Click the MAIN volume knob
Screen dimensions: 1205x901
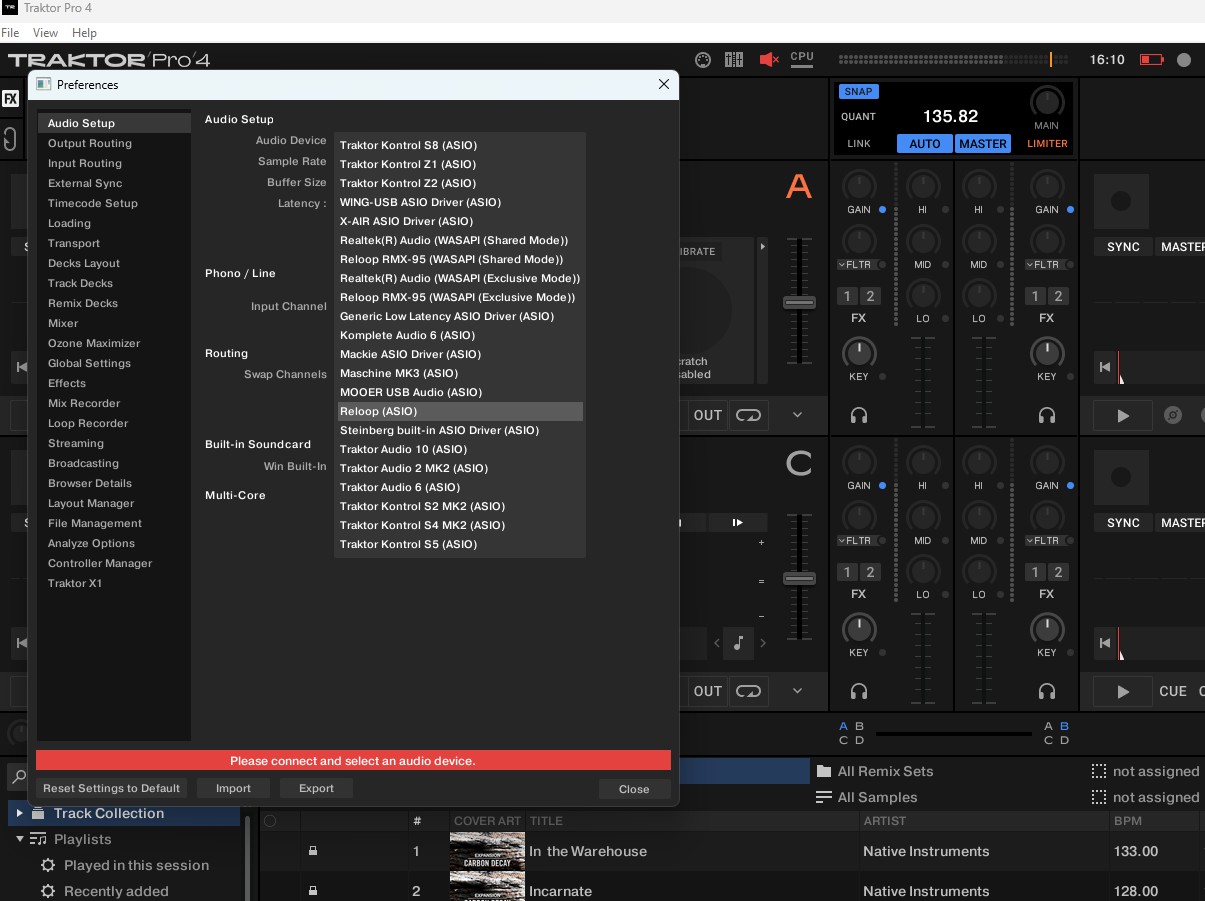coord(1047,101)
